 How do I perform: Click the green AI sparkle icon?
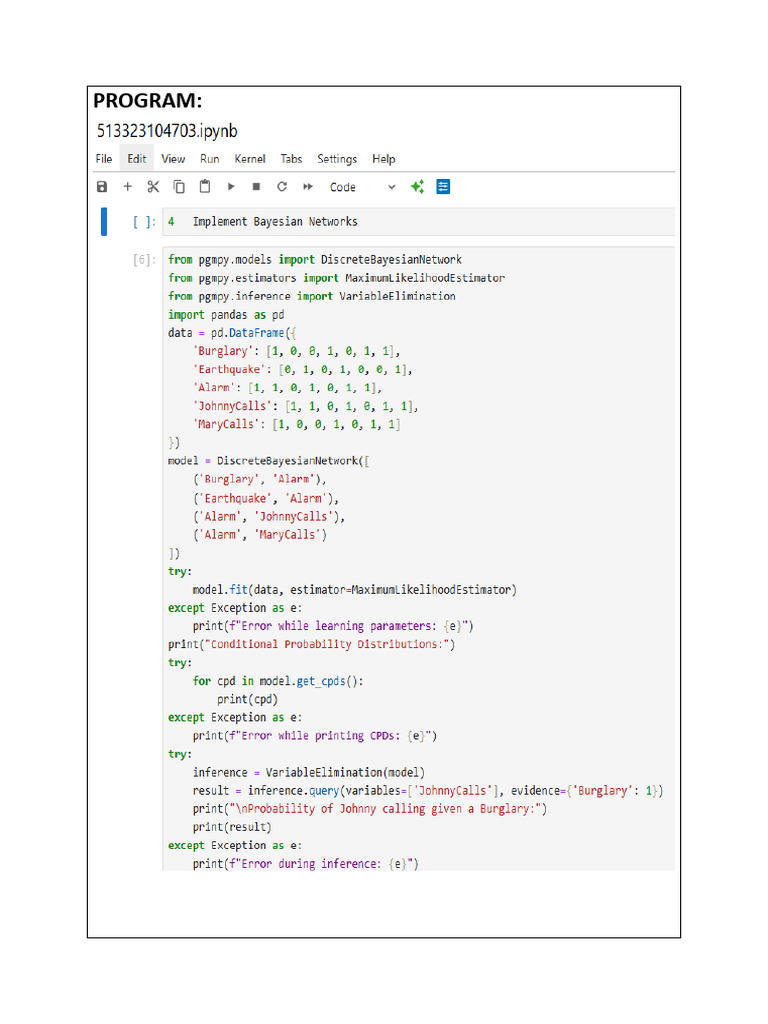[417, 187]
